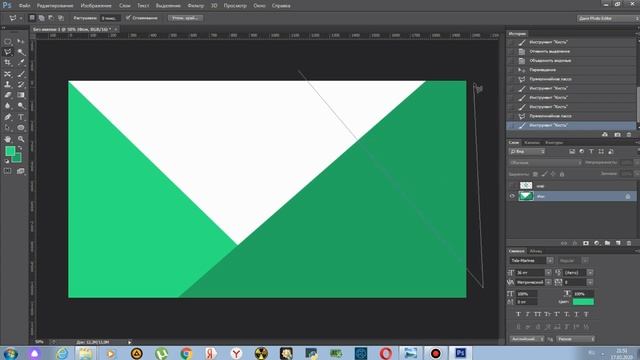Select the Eraser tool
The image size is (640, 360).
click(8, 95)
